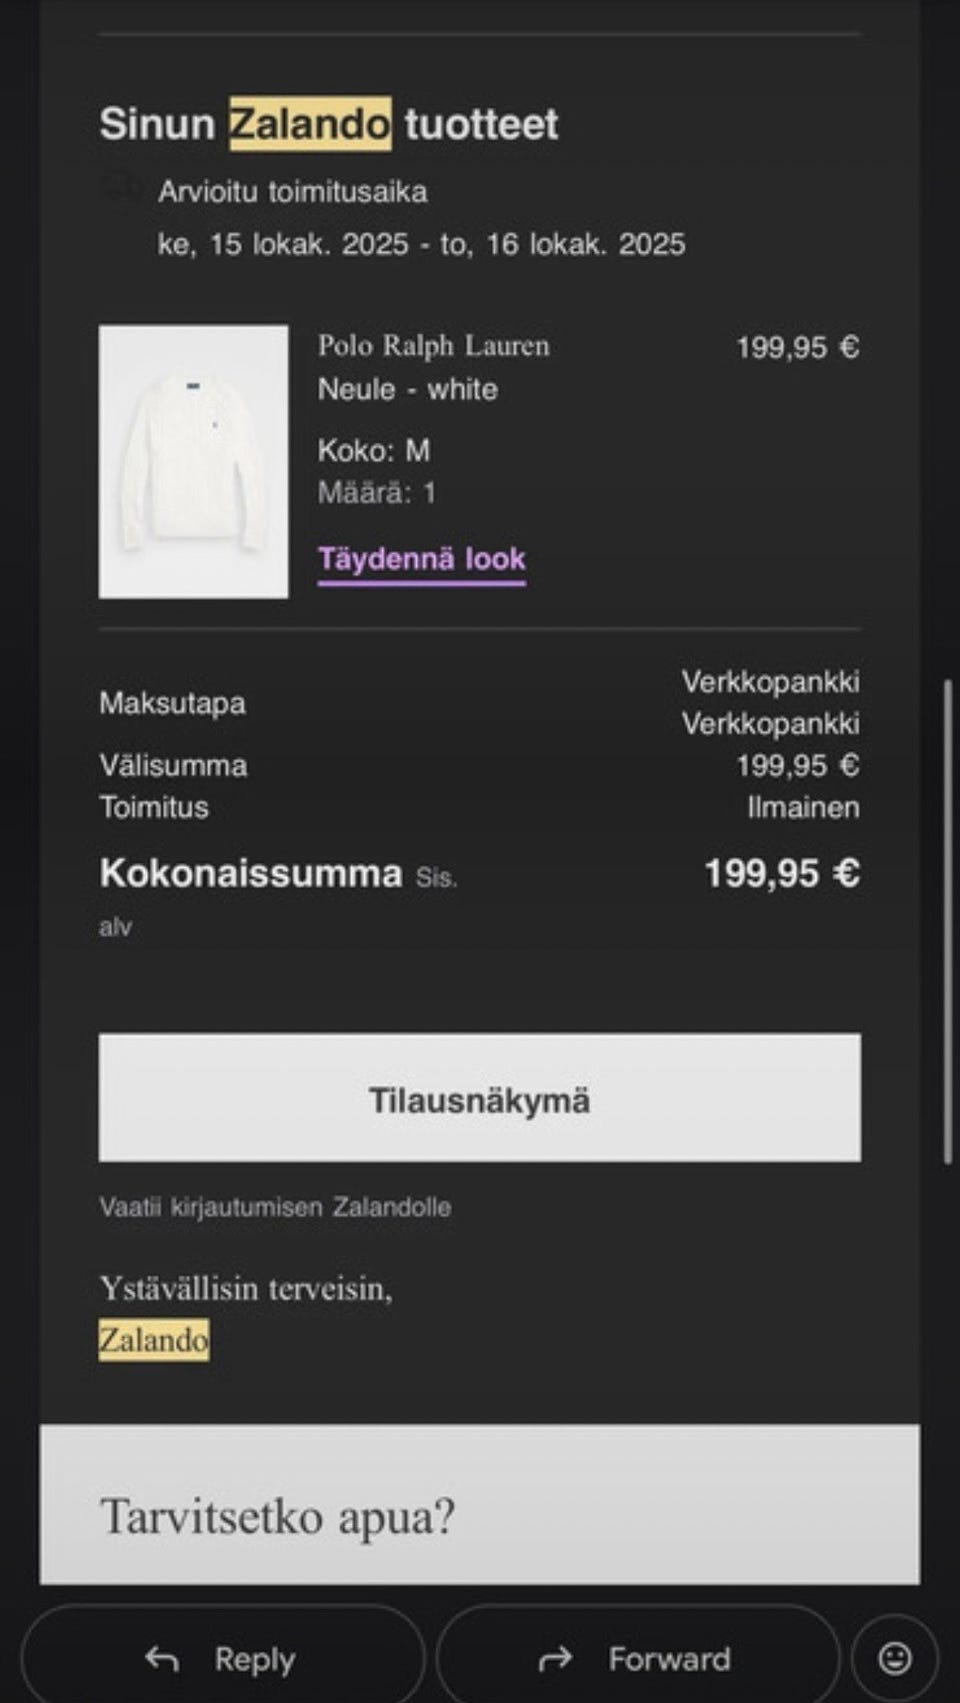The width and height of the screenshot is (960, 1703).
Task: Tap the Vaatii kirjautumisen Zalandolle note
Action: (x=275, y=1207)
